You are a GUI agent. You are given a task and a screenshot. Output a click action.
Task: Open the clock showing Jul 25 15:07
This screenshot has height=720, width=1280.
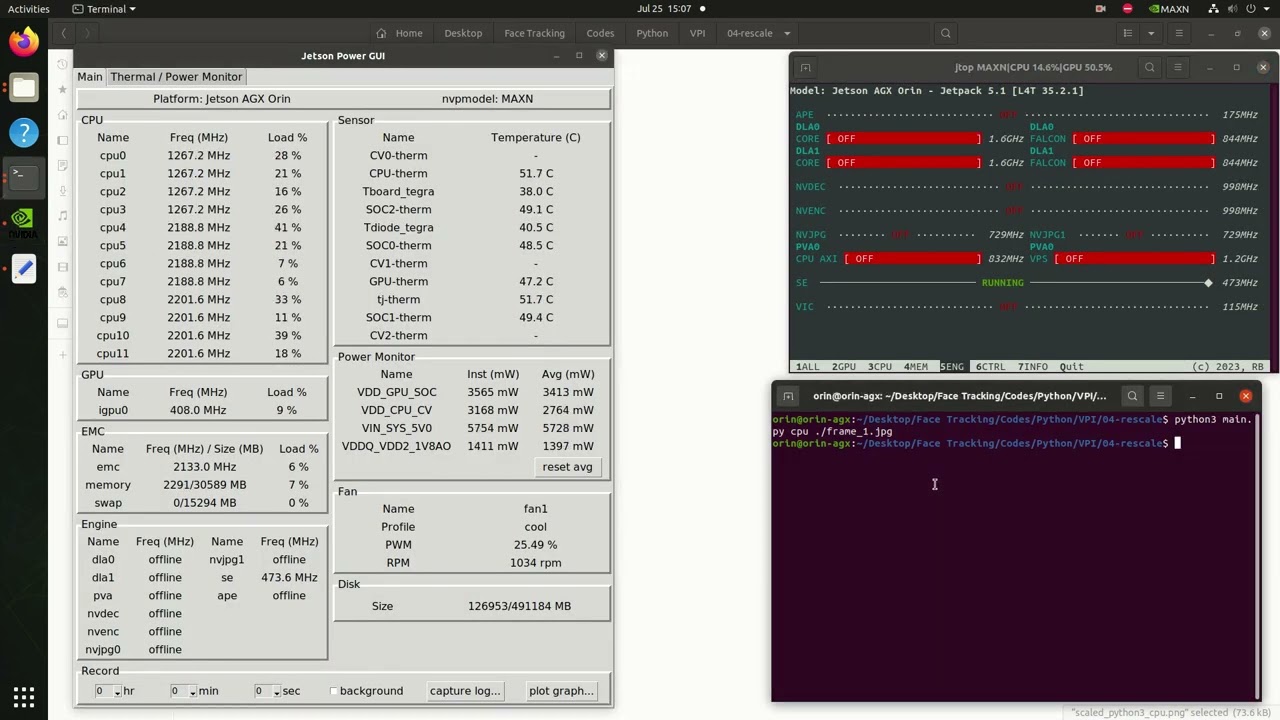point(664,9)
